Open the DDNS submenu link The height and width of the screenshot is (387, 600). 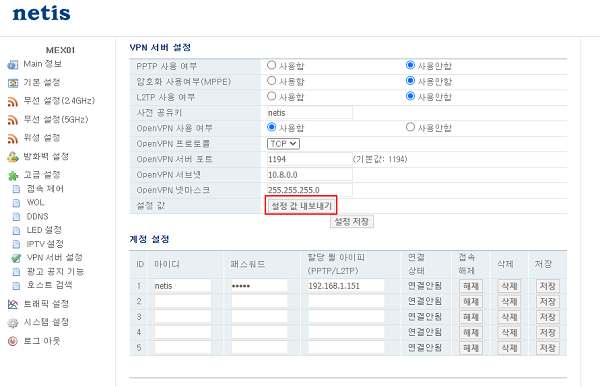click(x=38, y=217)
